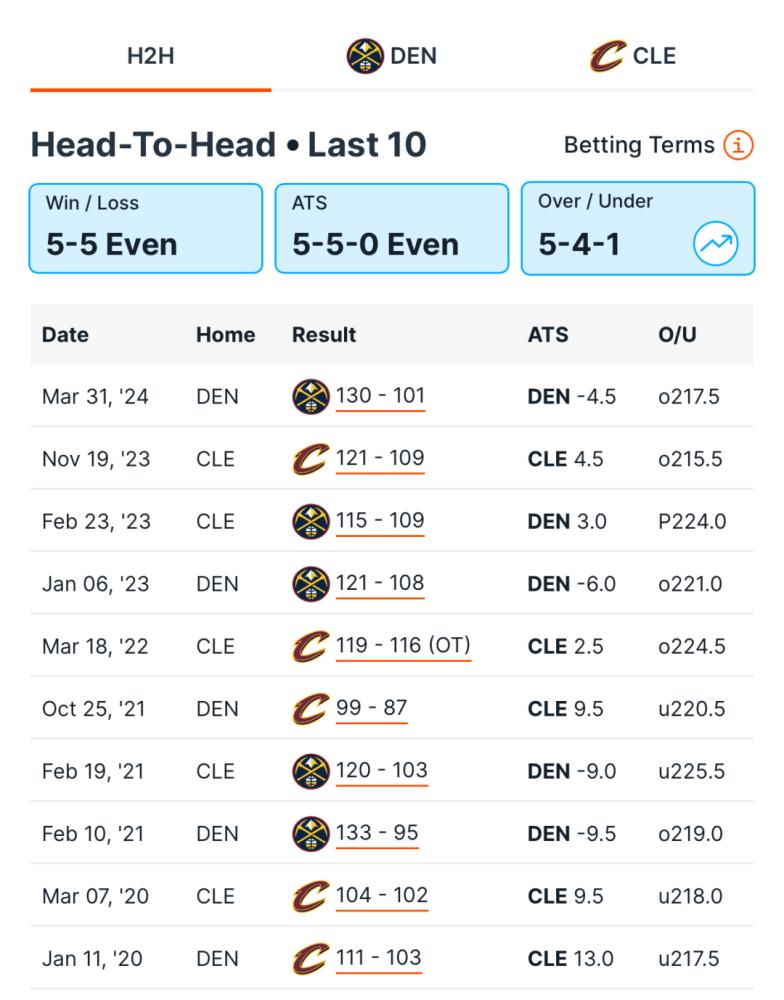Open the CLE team tab
This screenshot has width=784, height=1000.
tap(633, 56)
